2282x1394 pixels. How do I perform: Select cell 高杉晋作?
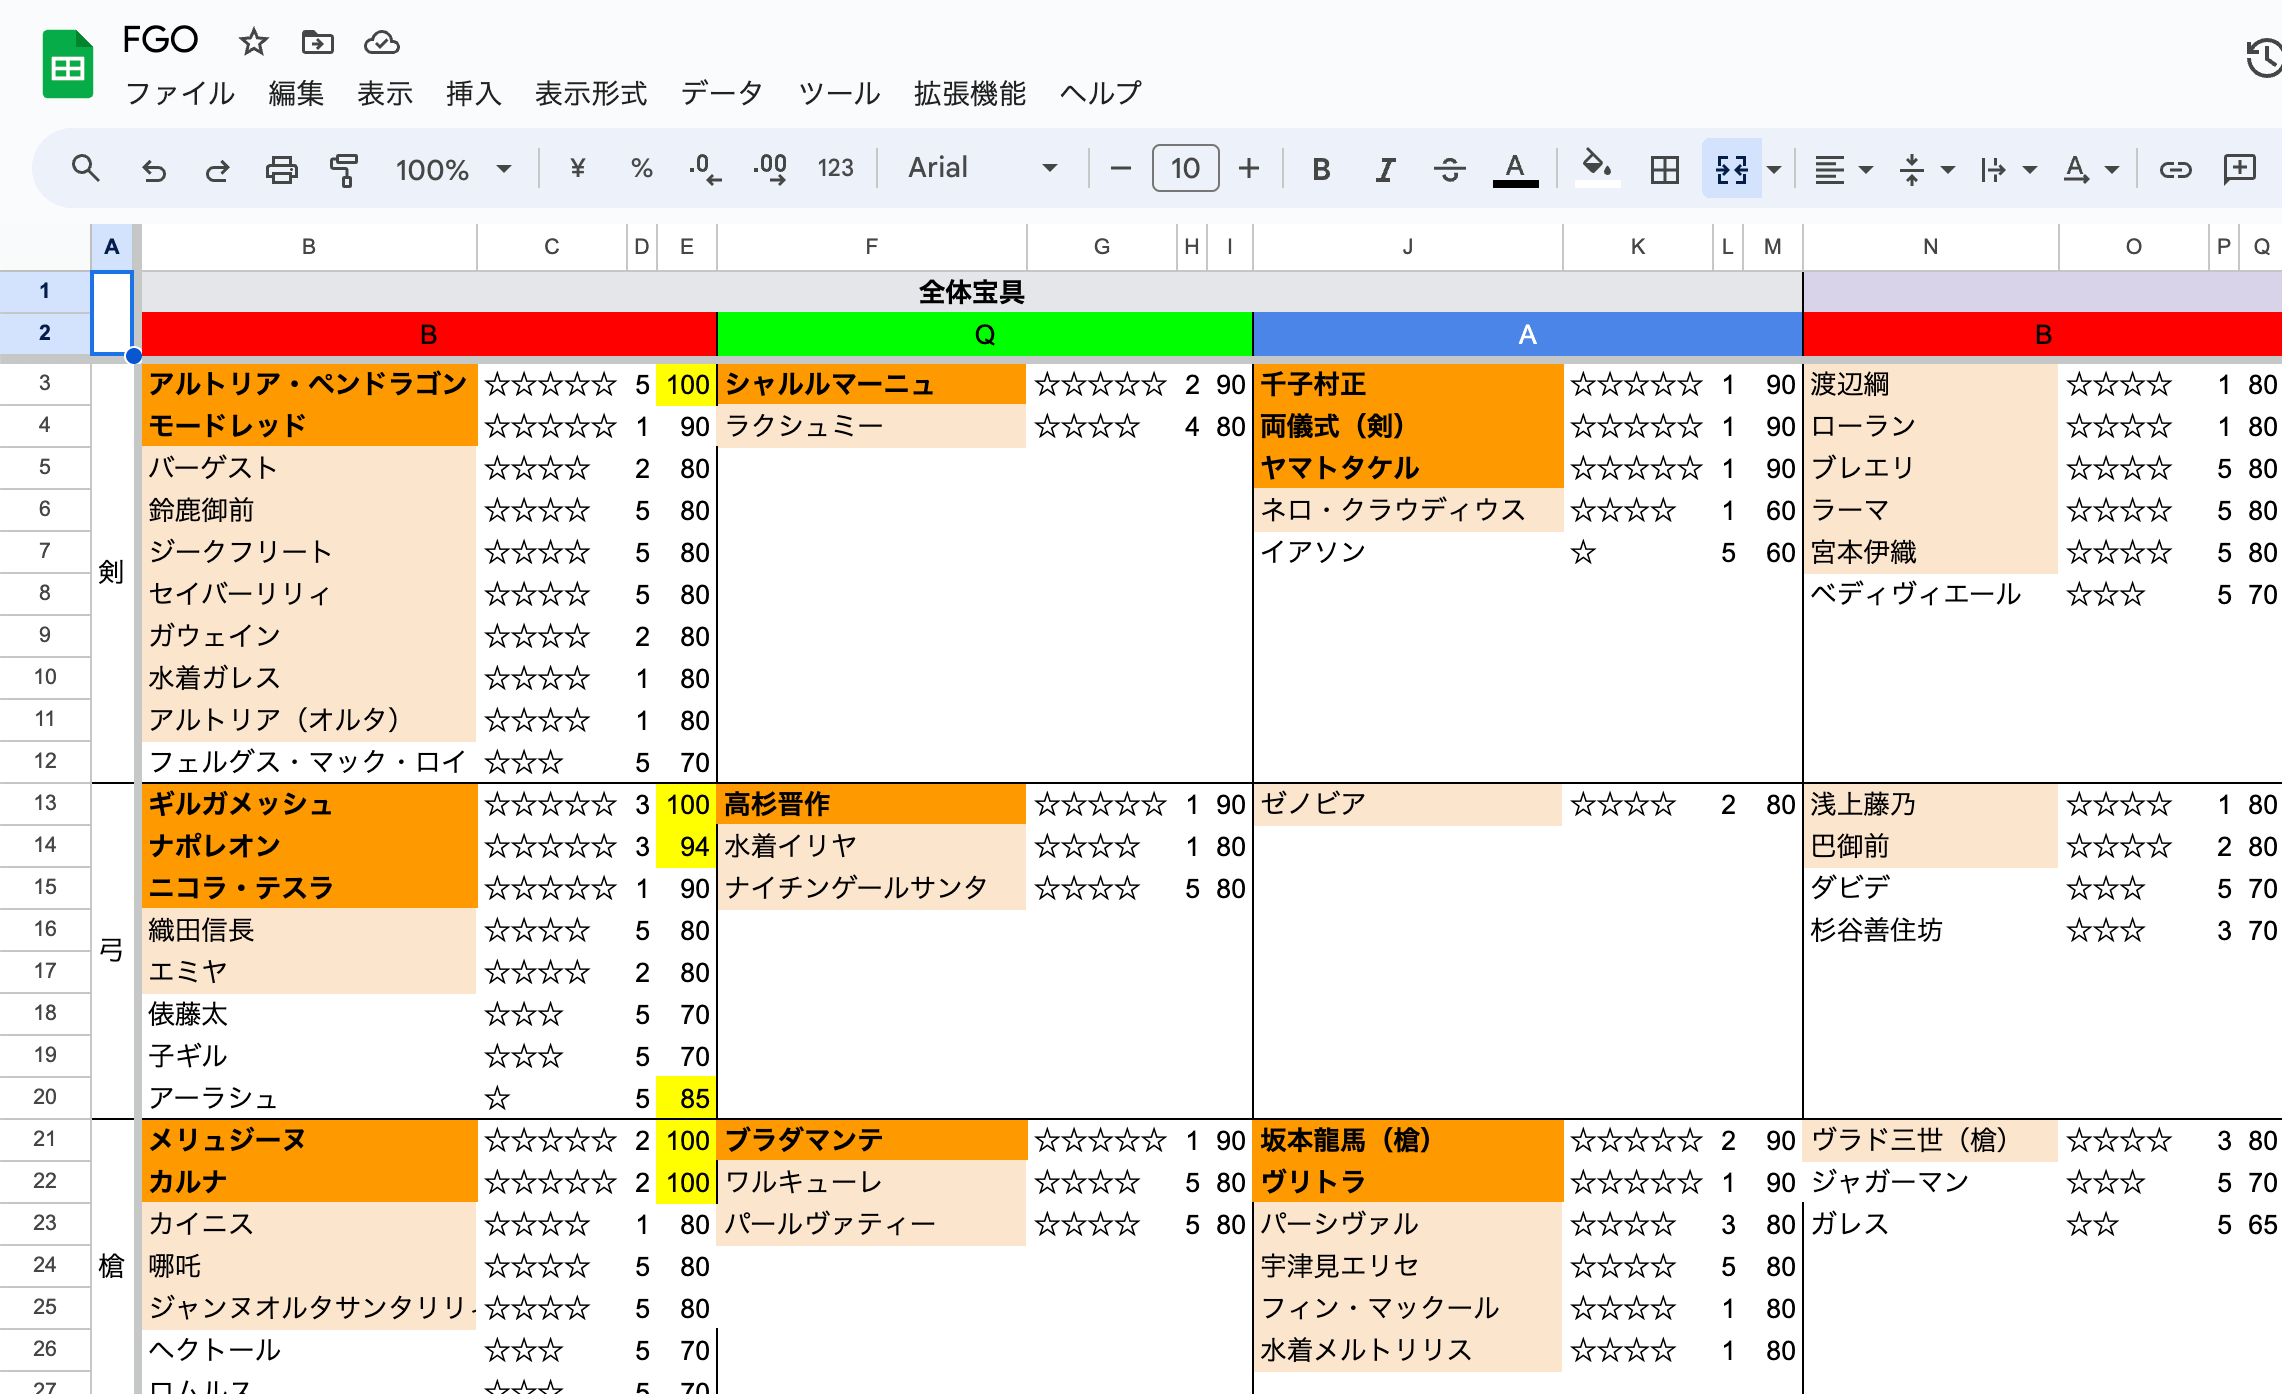(x=871, y=804)
